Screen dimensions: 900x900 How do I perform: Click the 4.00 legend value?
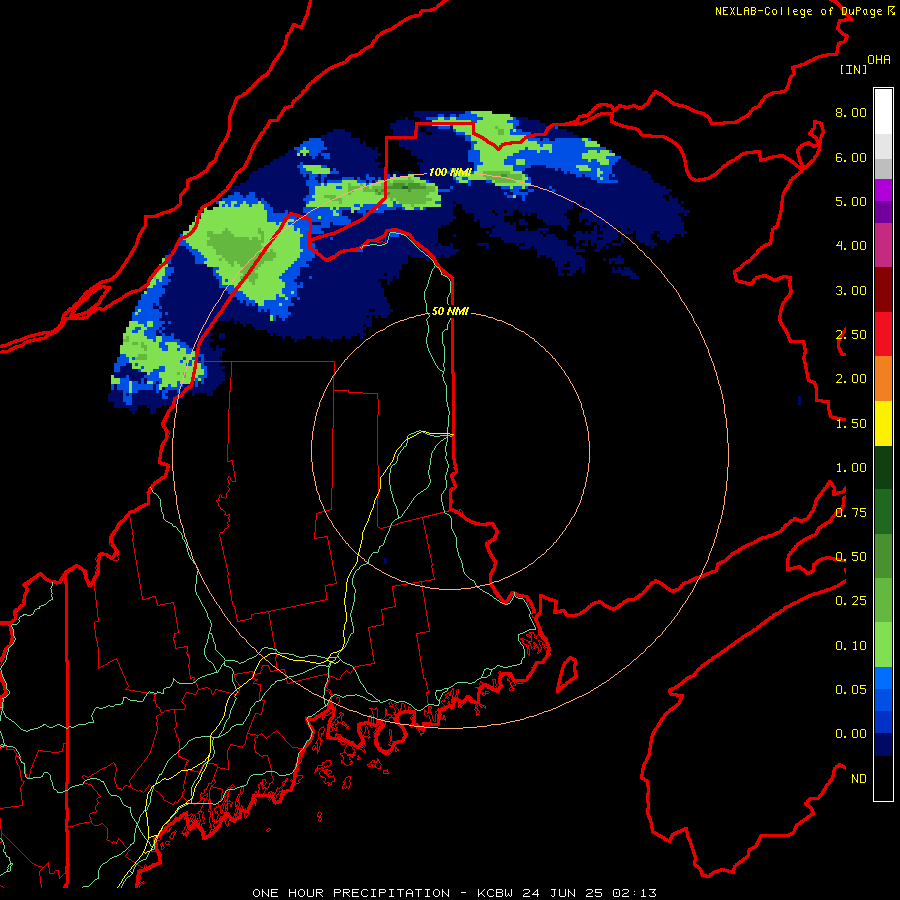point(851,246)
